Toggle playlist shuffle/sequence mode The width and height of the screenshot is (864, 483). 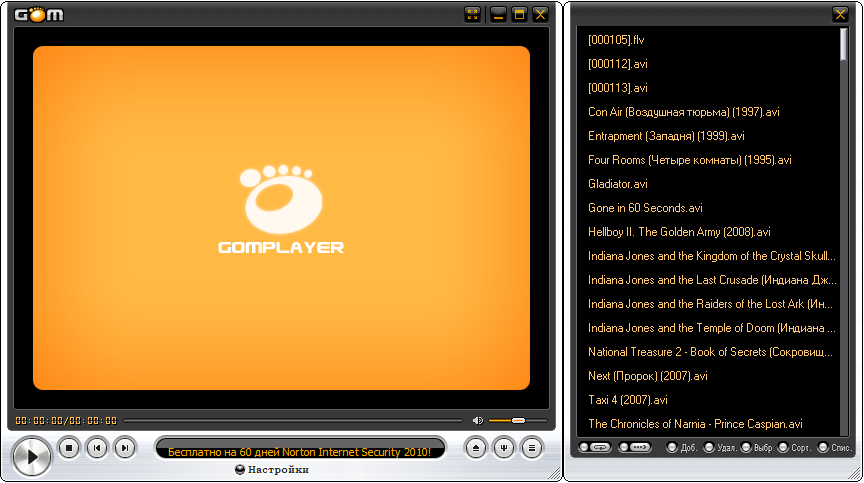click(637, 447)
